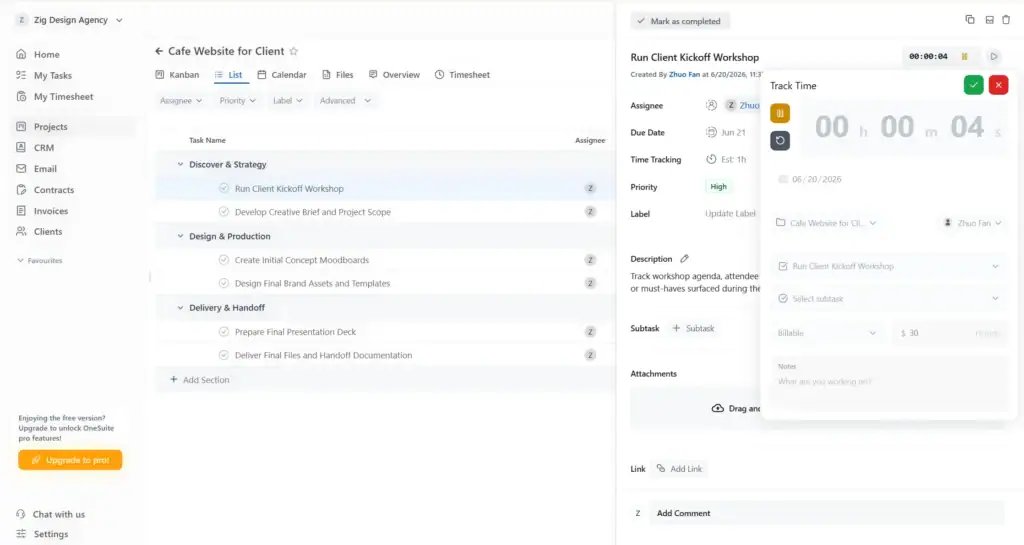Click the Time Tracking clock icon
This screenshot has width=1024, height=545.
[x=711, y=159]
